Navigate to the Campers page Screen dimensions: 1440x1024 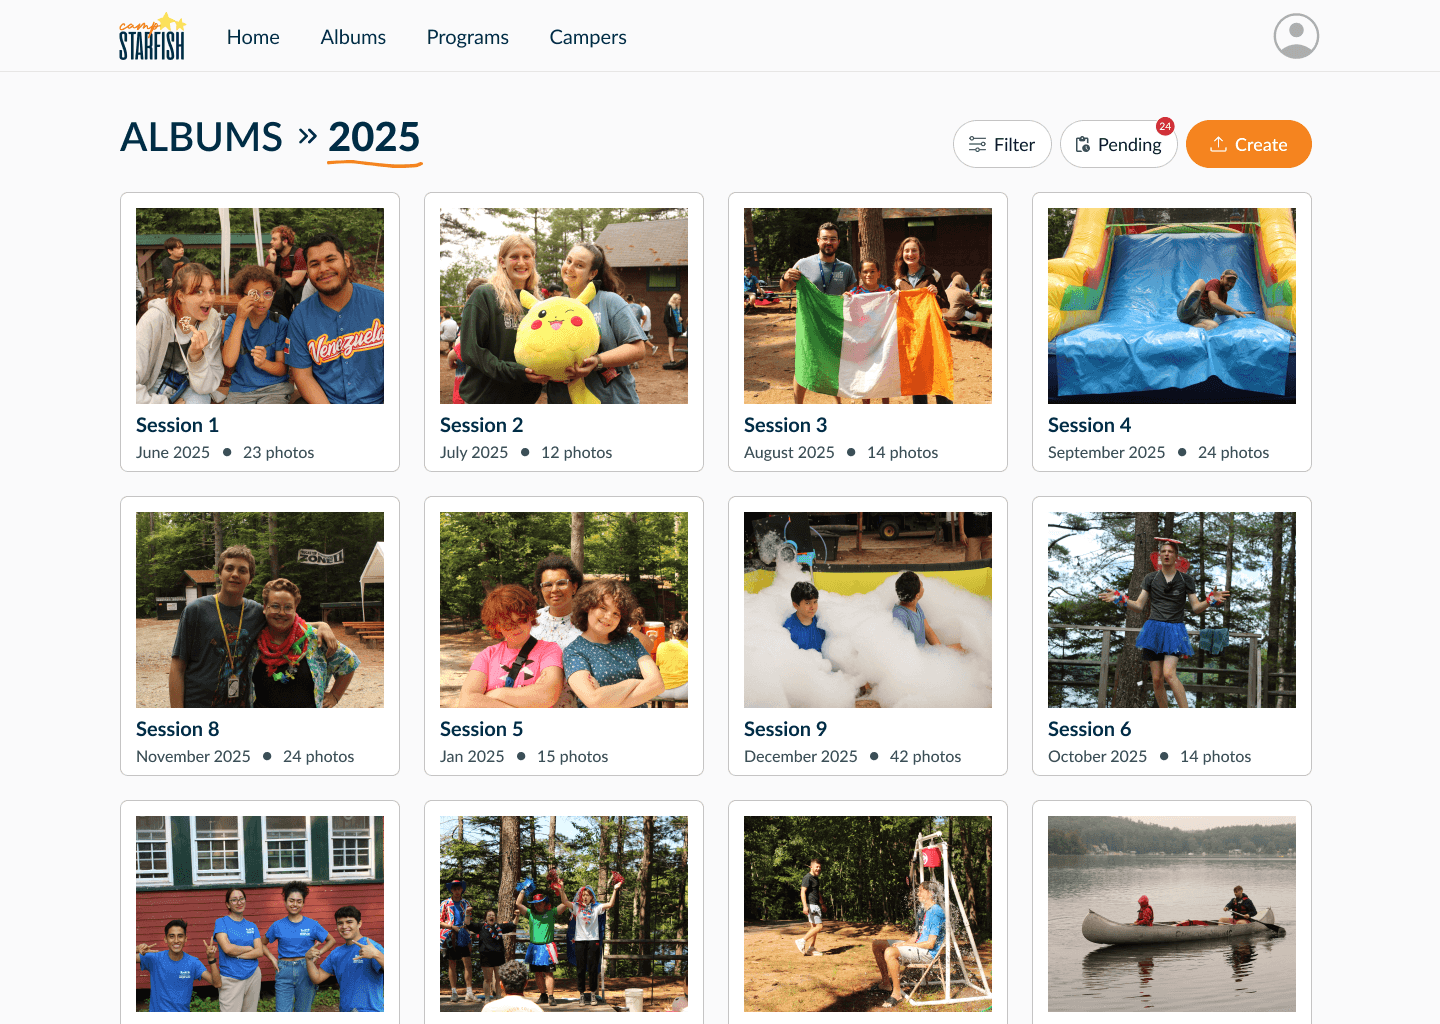588,37
